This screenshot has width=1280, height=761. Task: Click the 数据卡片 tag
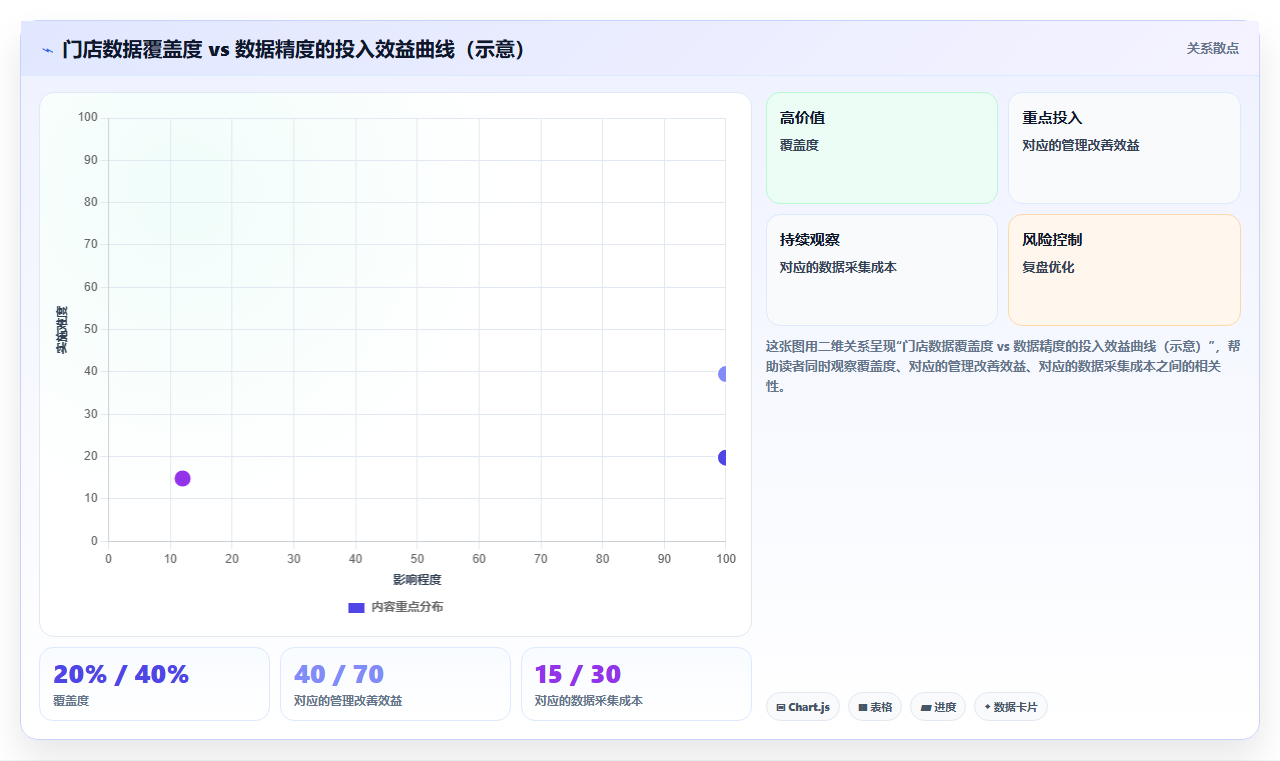pos(1011,707)
